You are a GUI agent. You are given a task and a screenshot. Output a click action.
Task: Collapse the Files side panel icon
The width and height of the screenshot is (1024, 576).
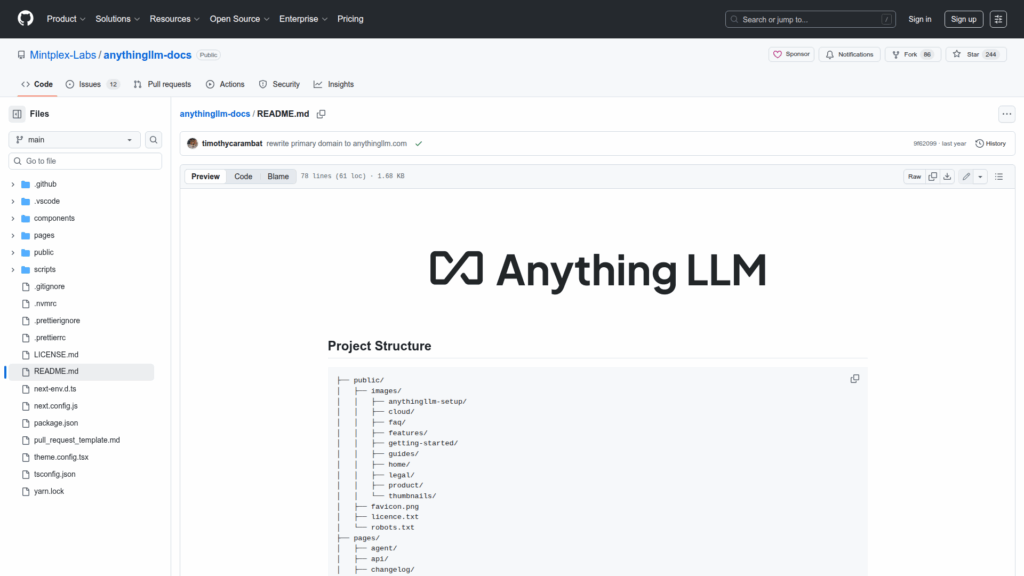click(17, 114)
